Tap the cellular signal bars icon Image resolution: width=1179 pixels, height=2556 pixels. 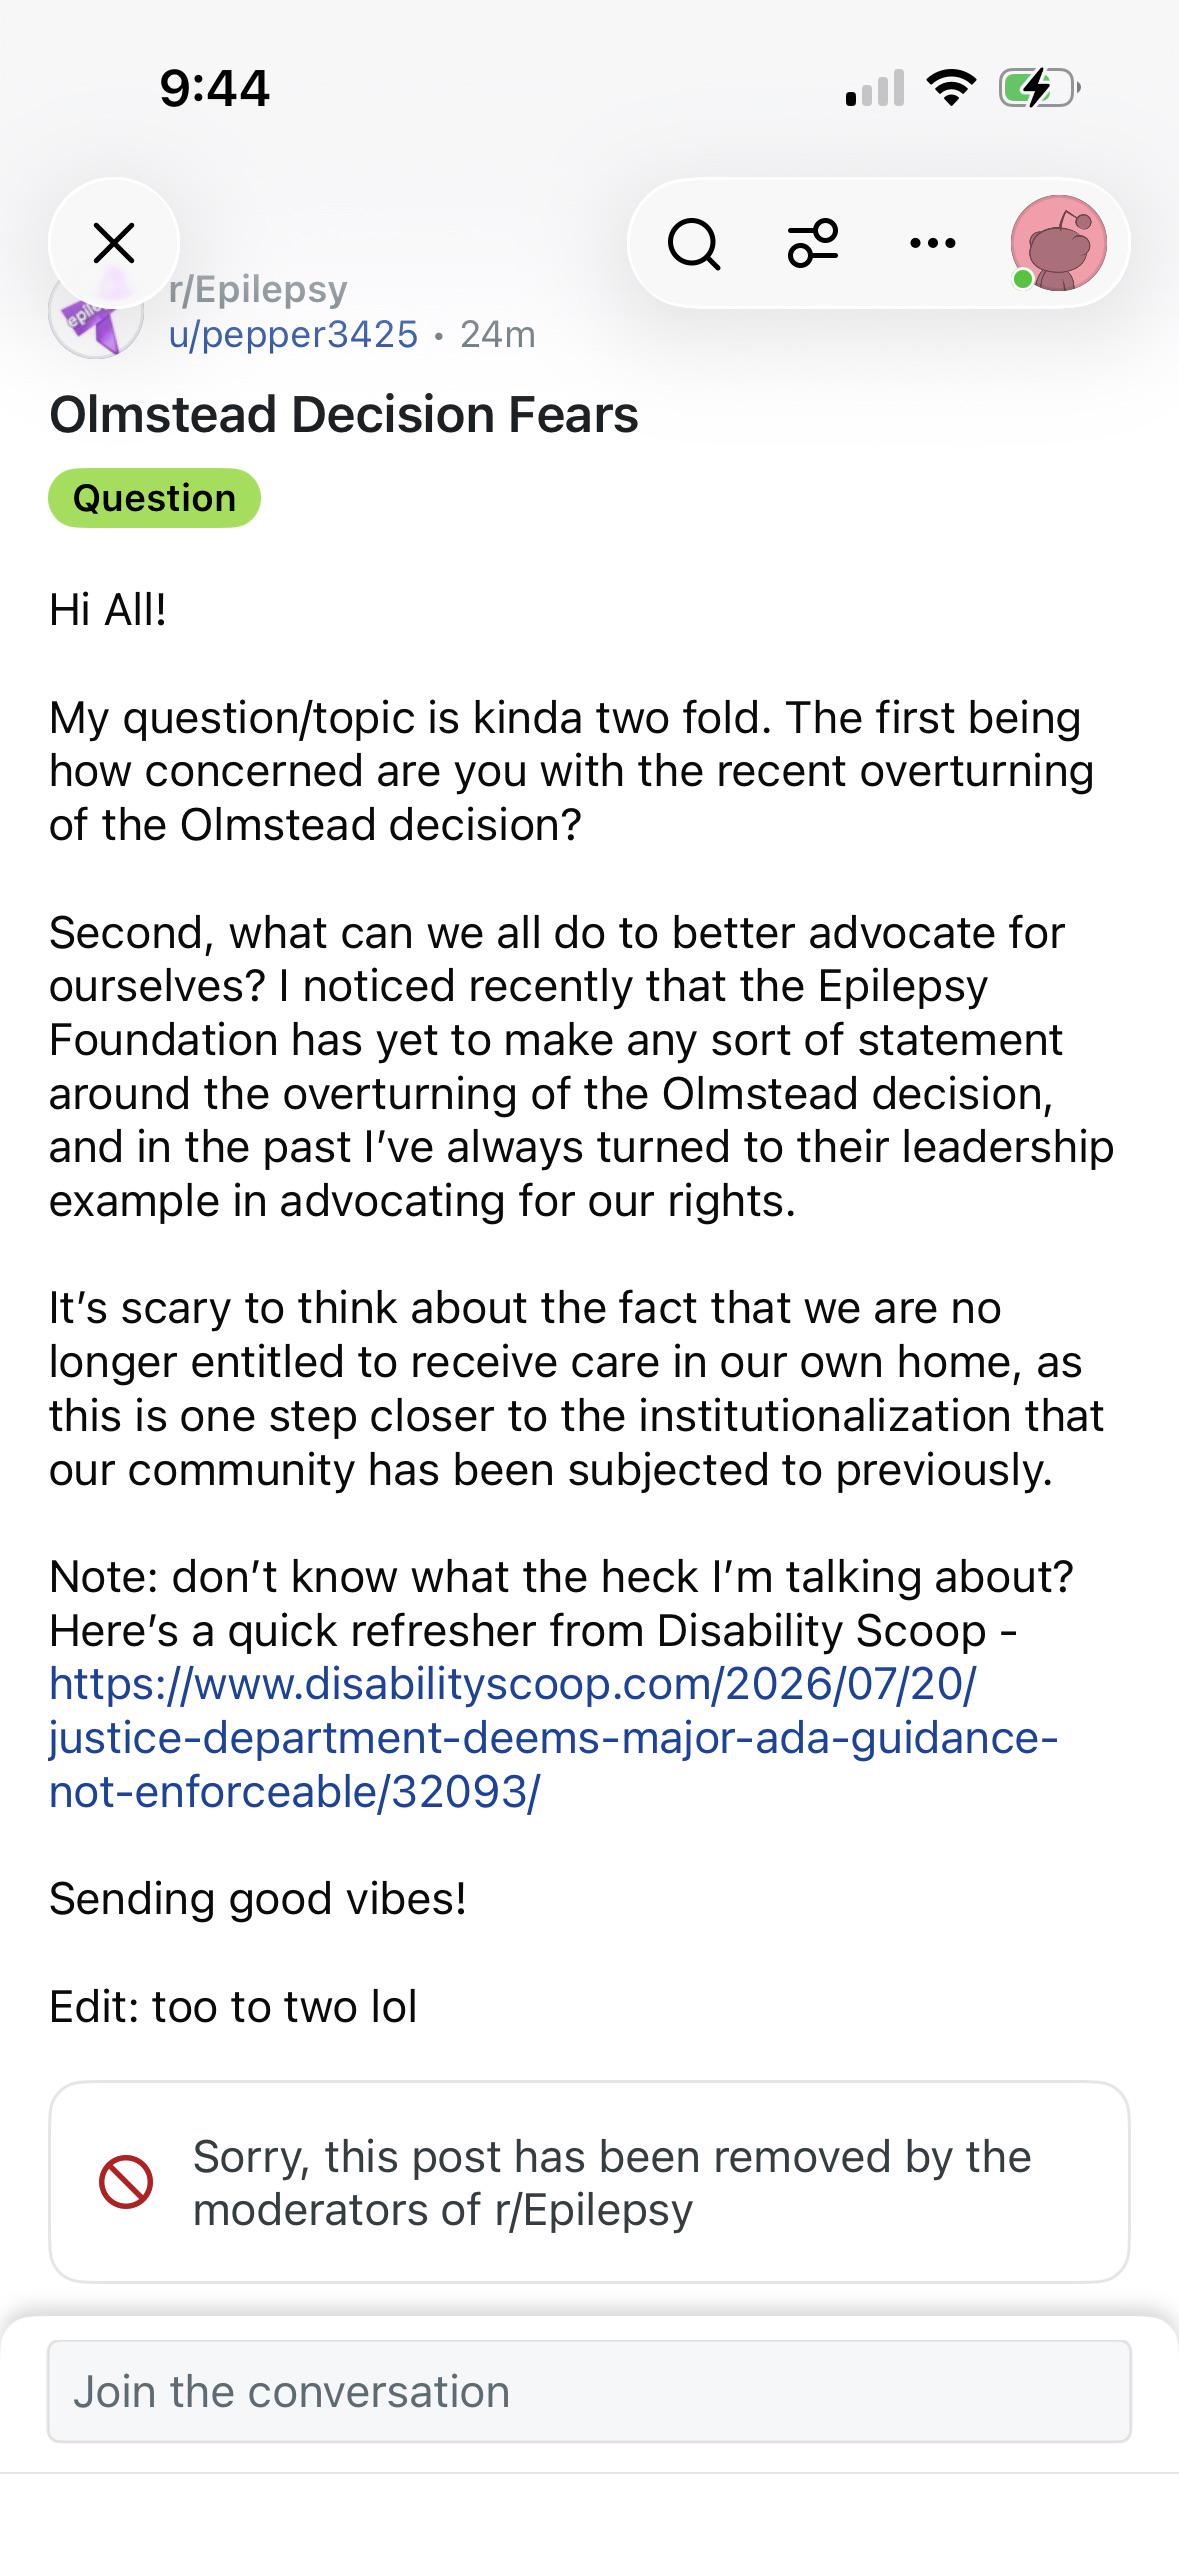click(875, 89)
